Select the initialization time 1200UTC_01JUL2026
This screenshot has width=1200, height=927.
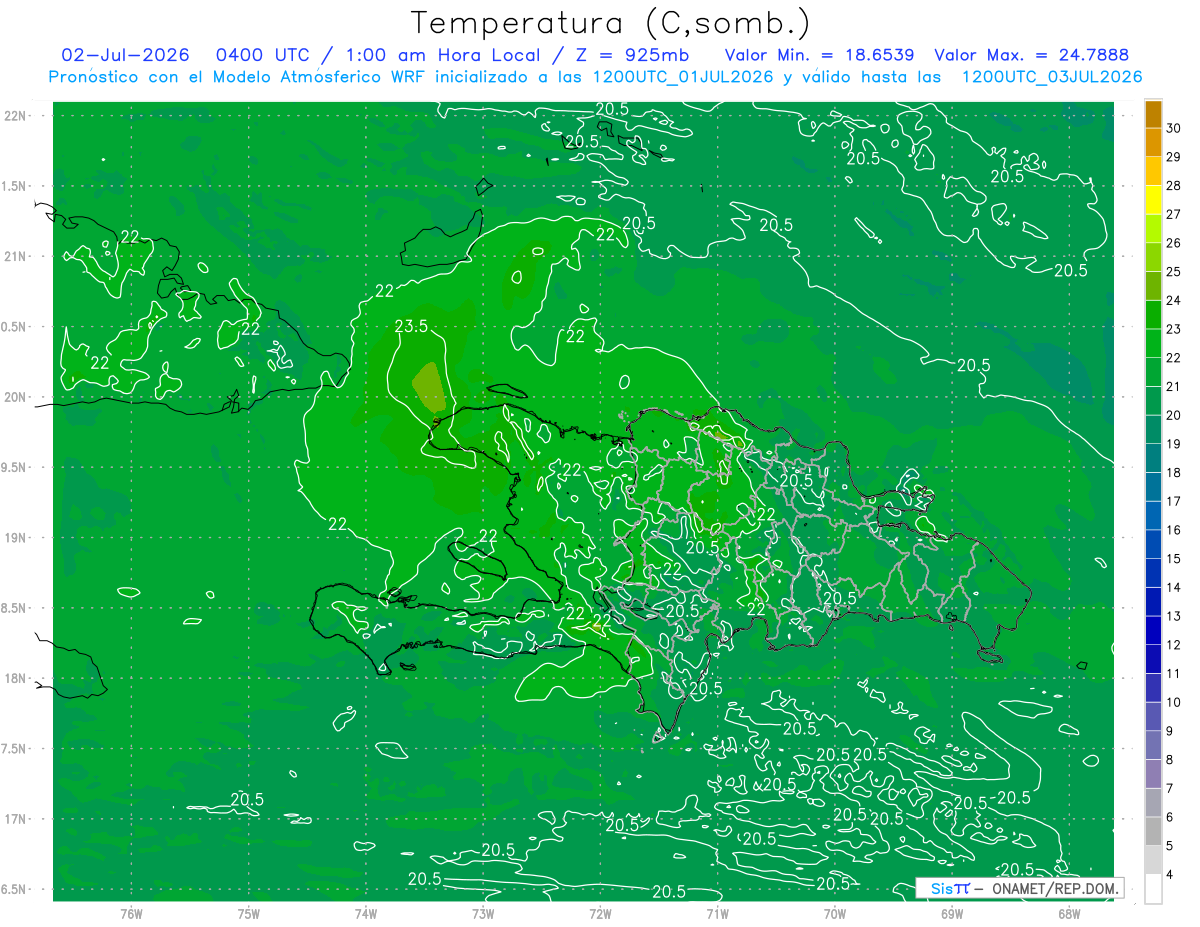tap(683, 77)
